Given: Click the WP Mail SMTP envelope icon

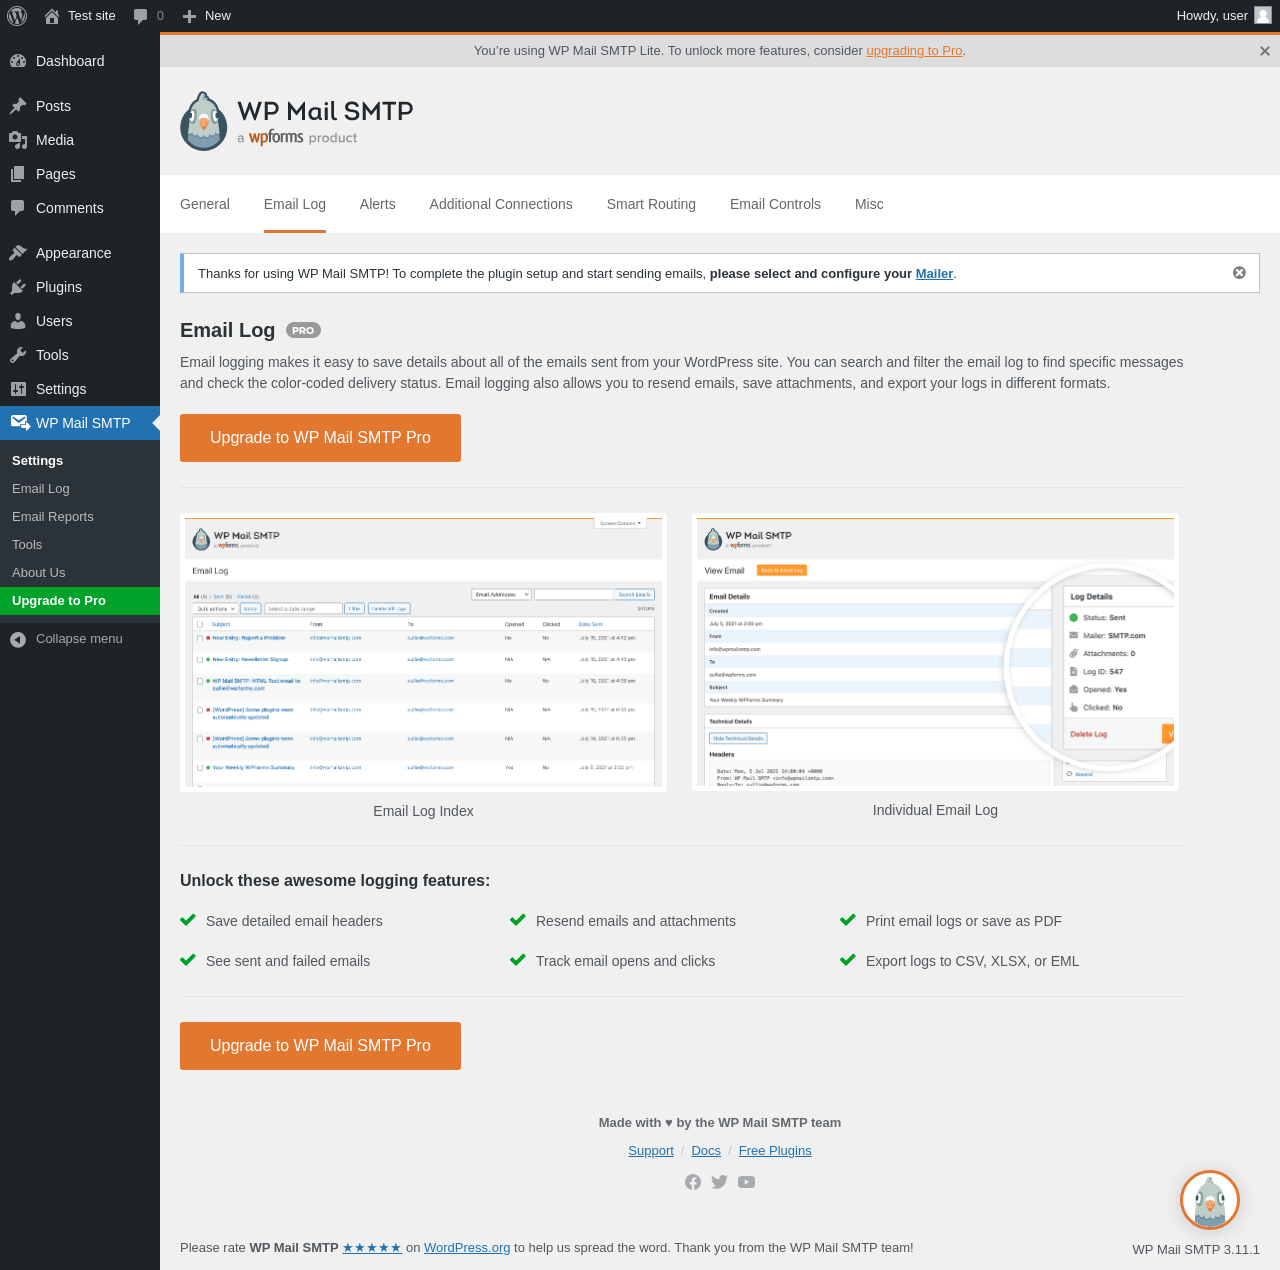Looking at the screenshot, I should click(x=20, y=423).
